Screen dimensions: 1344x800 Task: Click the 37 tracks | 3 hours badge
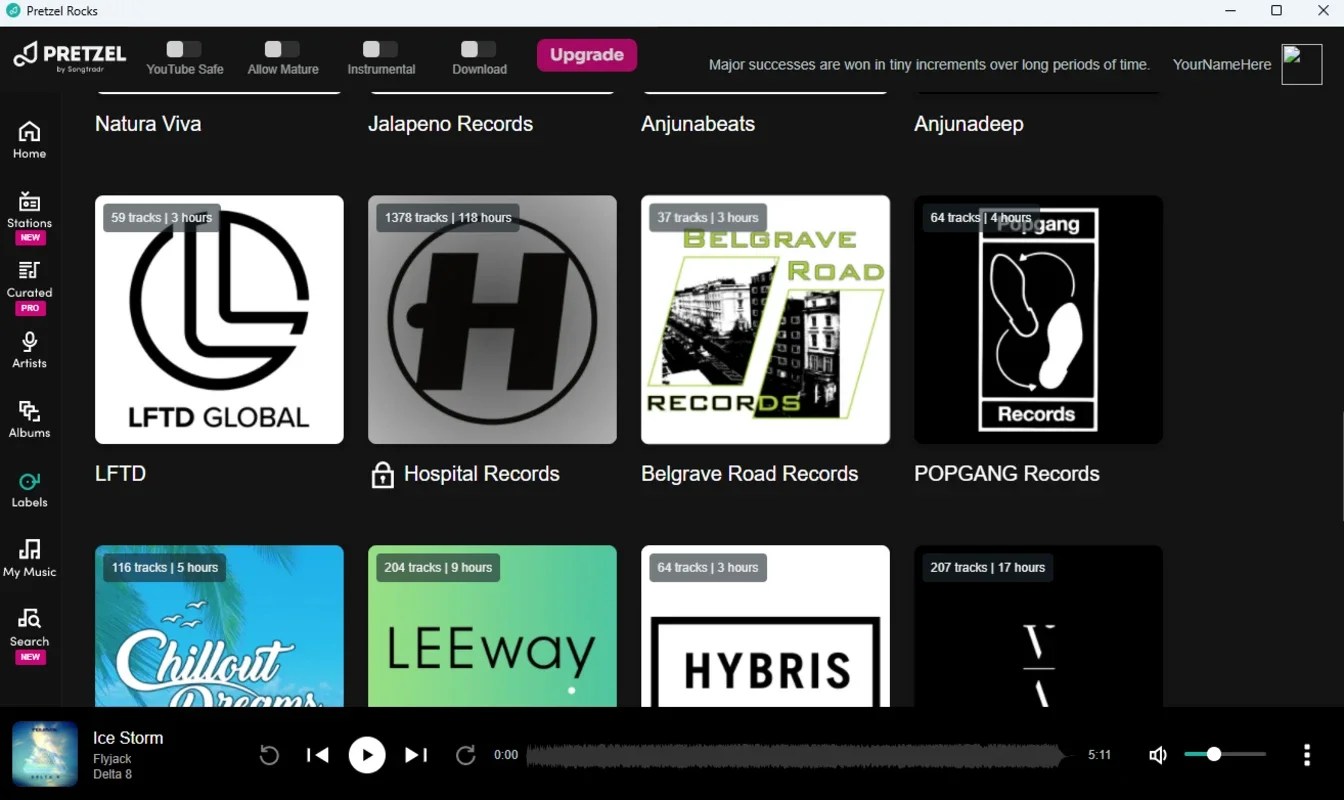point(708,217)
